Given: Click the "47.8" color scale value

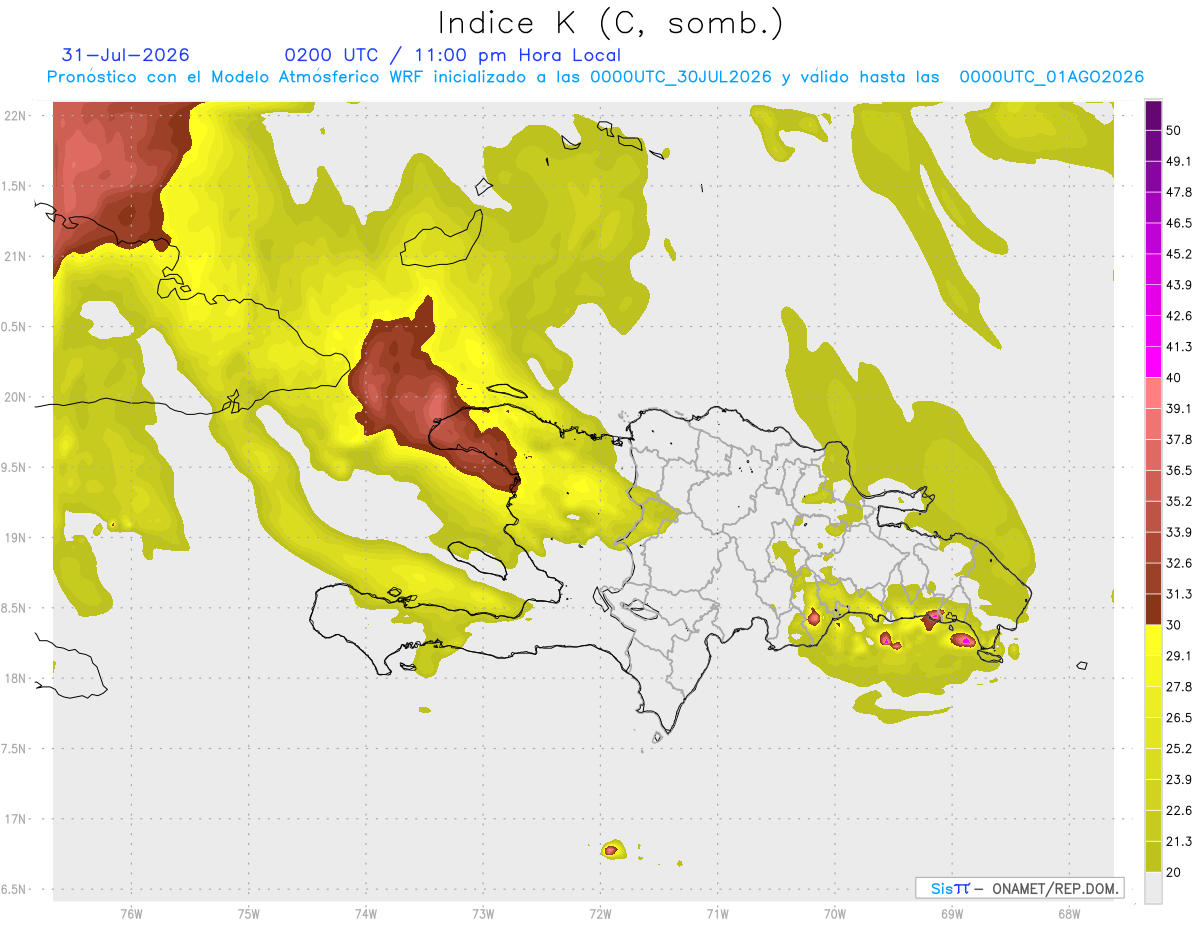Looking at the screenshot, I should [x=1179, y=193].
